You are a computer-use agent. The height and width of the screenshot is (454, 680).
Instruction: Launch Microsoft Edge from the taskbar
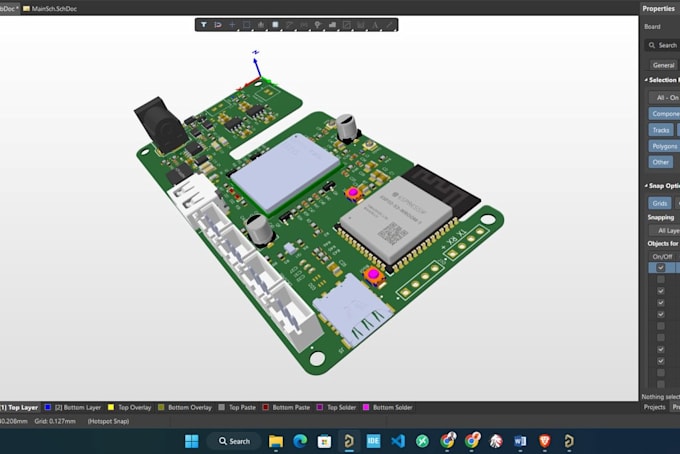click(x=300, y=441)
